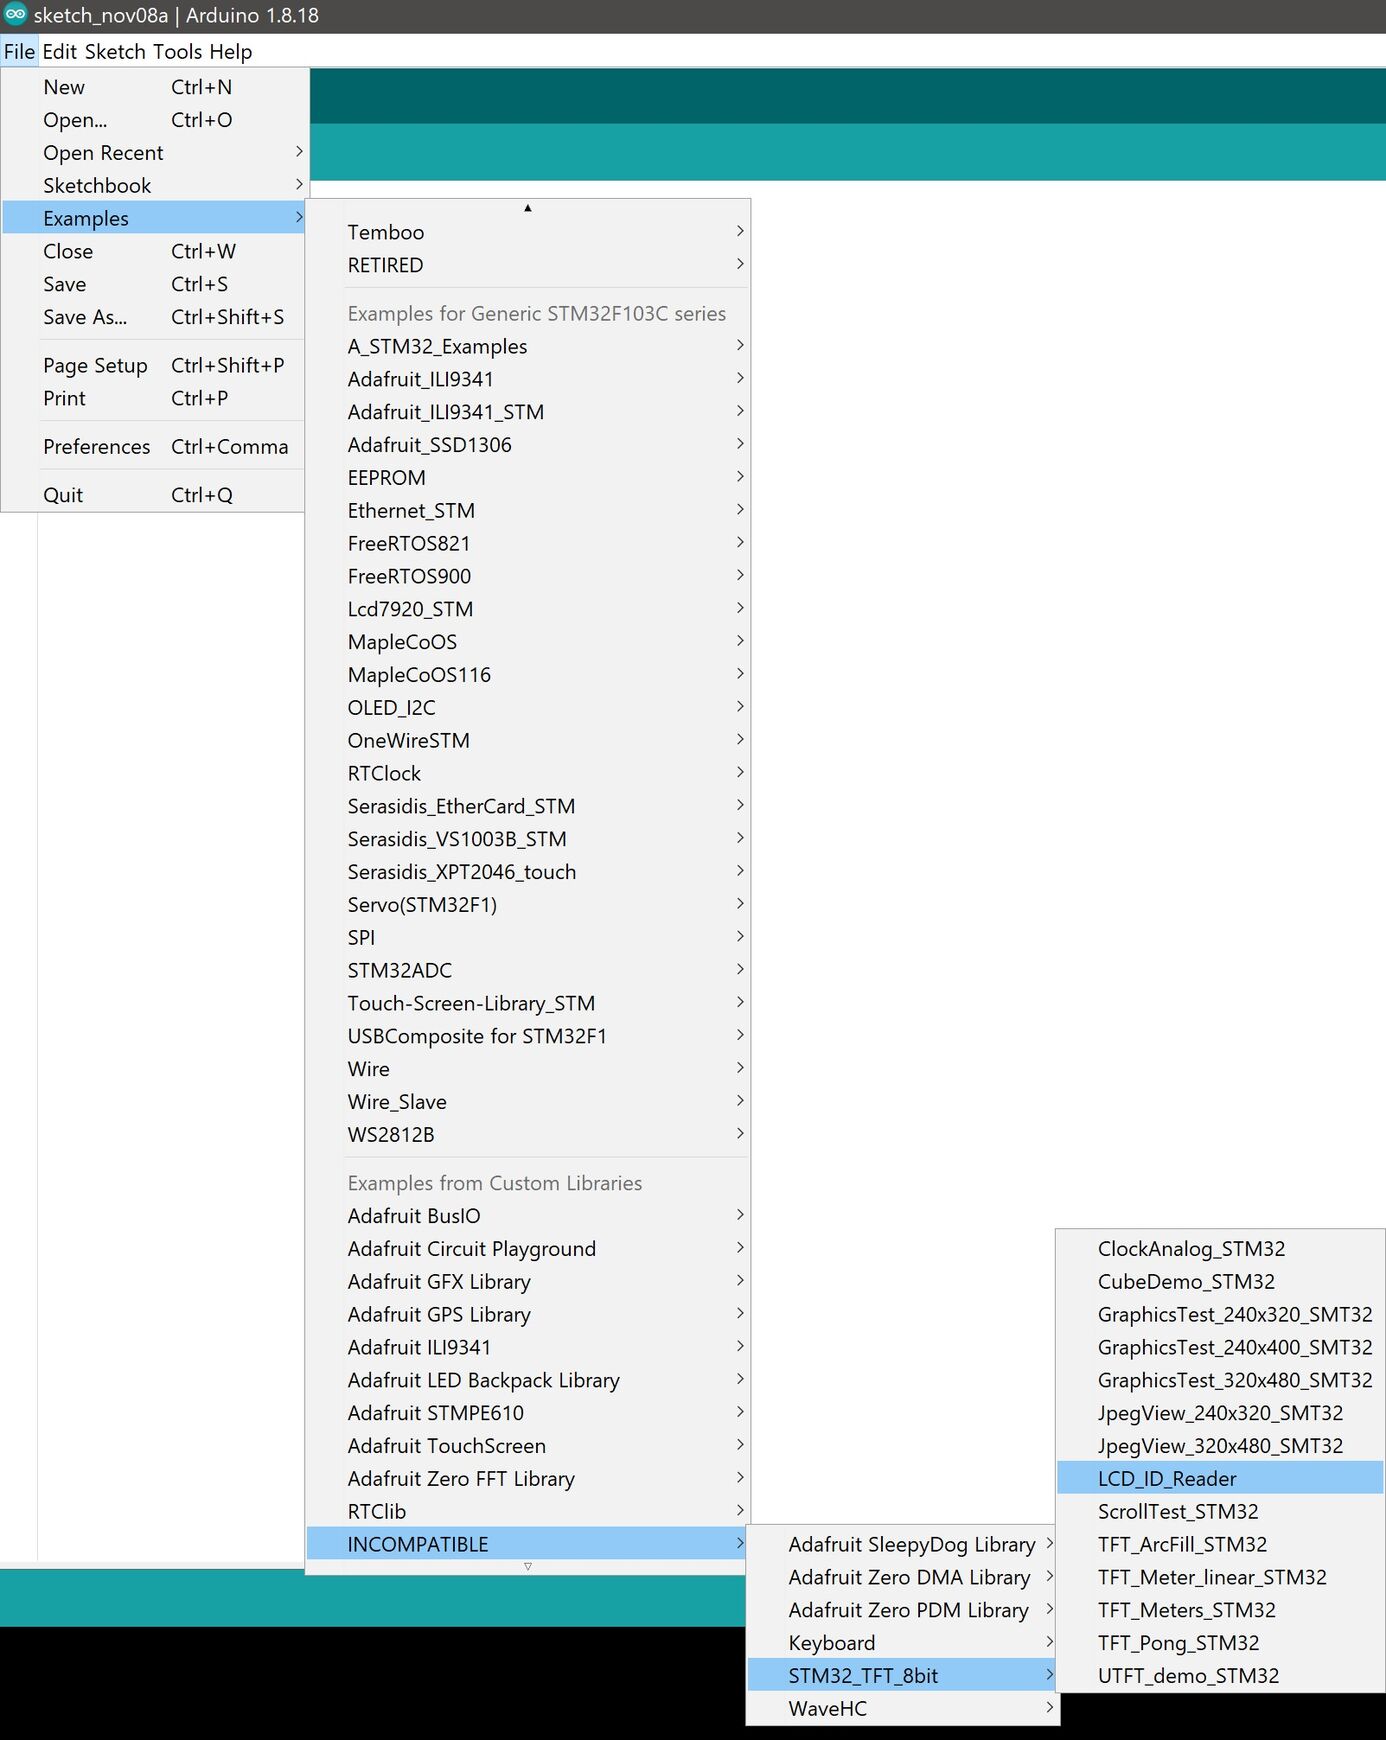
Task: Open WaveHC examples submenu
Action: [x=903, y=1709]
